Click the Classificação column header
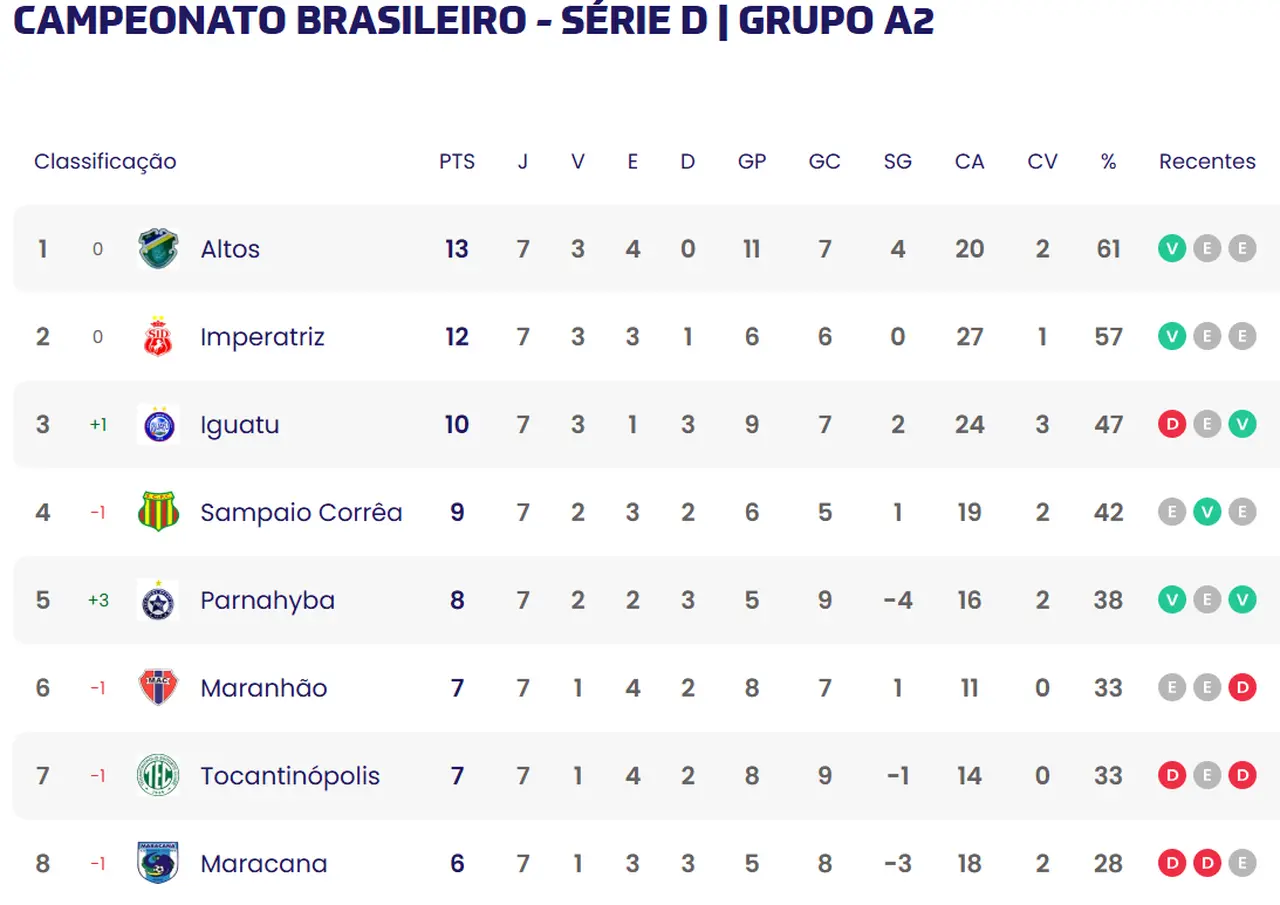Screen dimensions: 1280x905 (105, 162)
